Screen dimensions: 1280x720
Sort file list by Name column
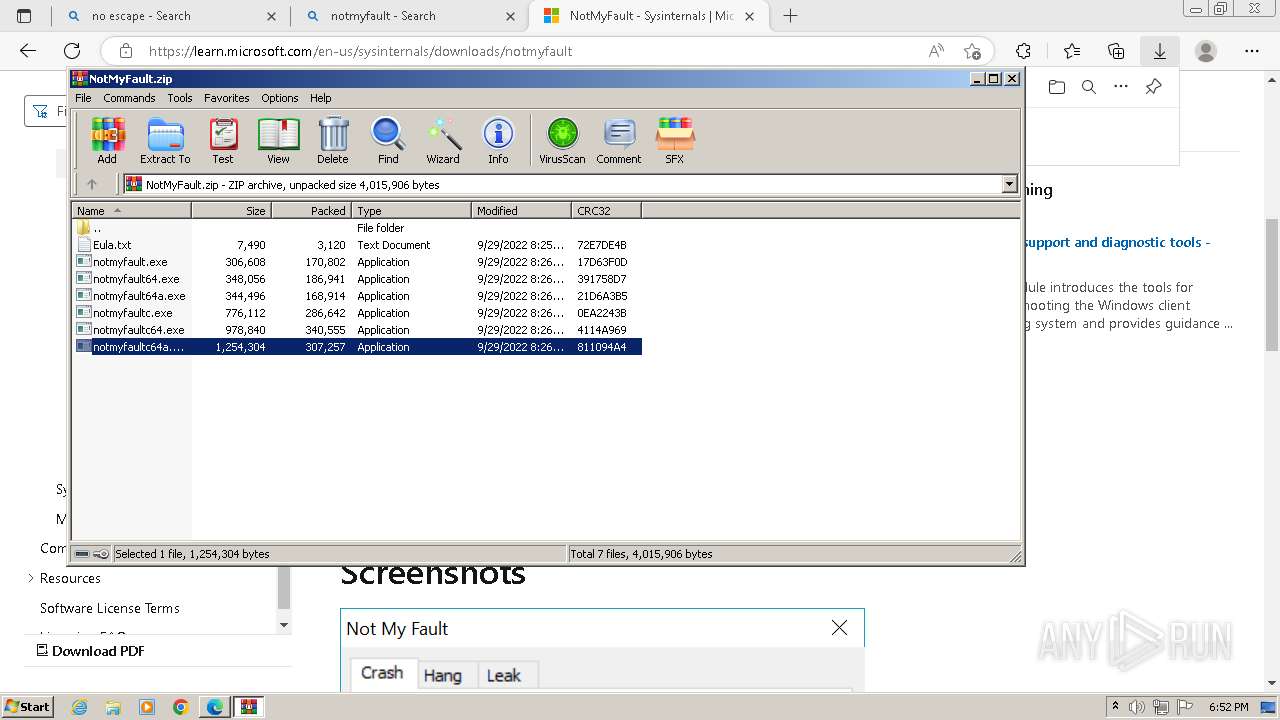[x=132, y=210]
